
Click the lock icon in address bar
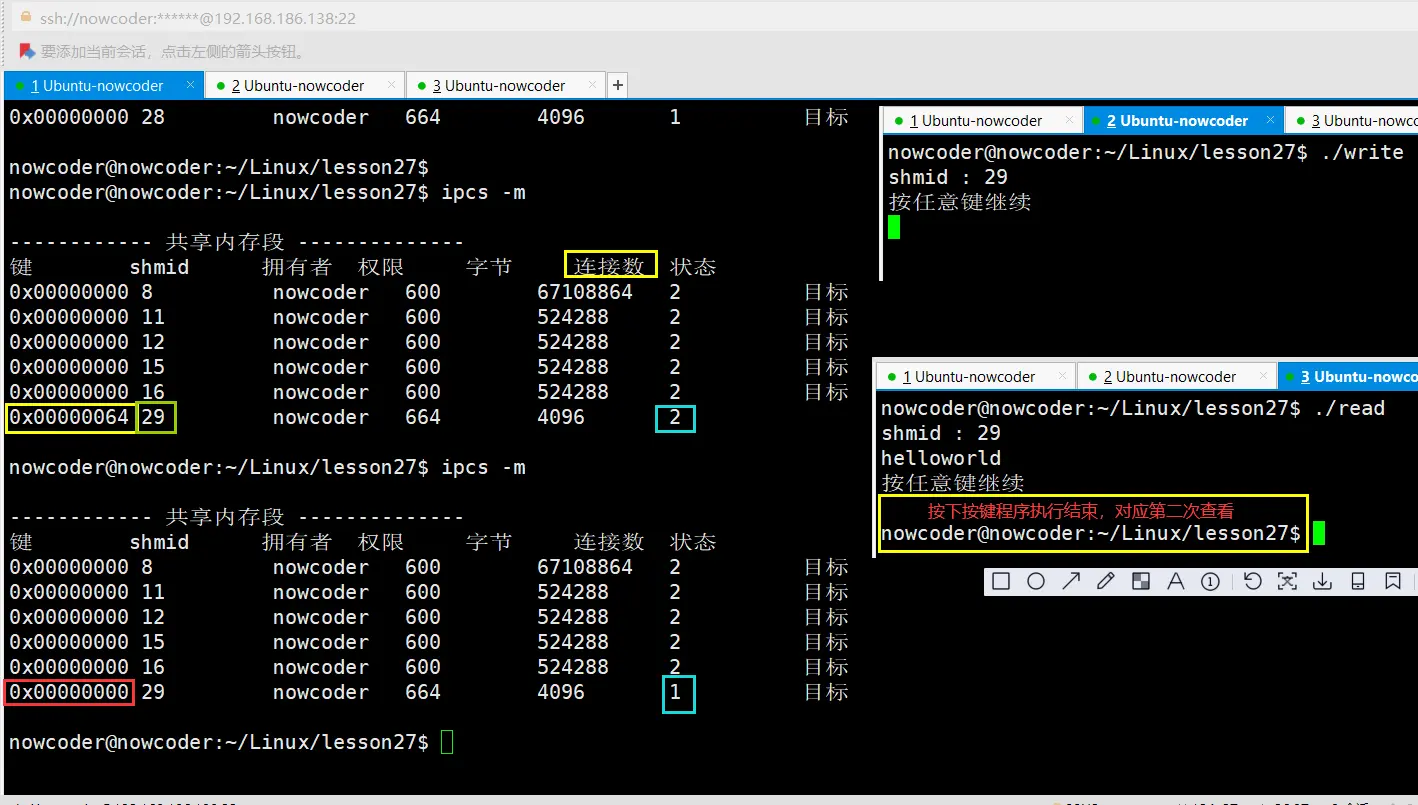(25, 18)
